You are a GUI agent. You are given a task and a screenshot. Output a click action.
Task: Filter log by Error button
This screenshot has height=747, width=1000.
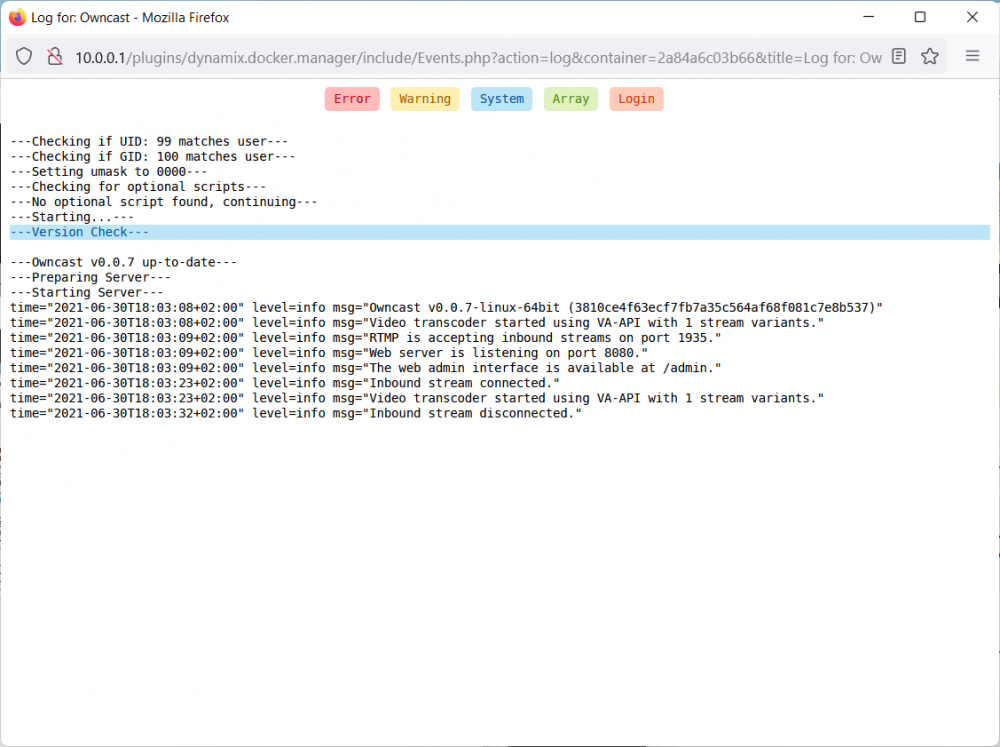[352, 99]
